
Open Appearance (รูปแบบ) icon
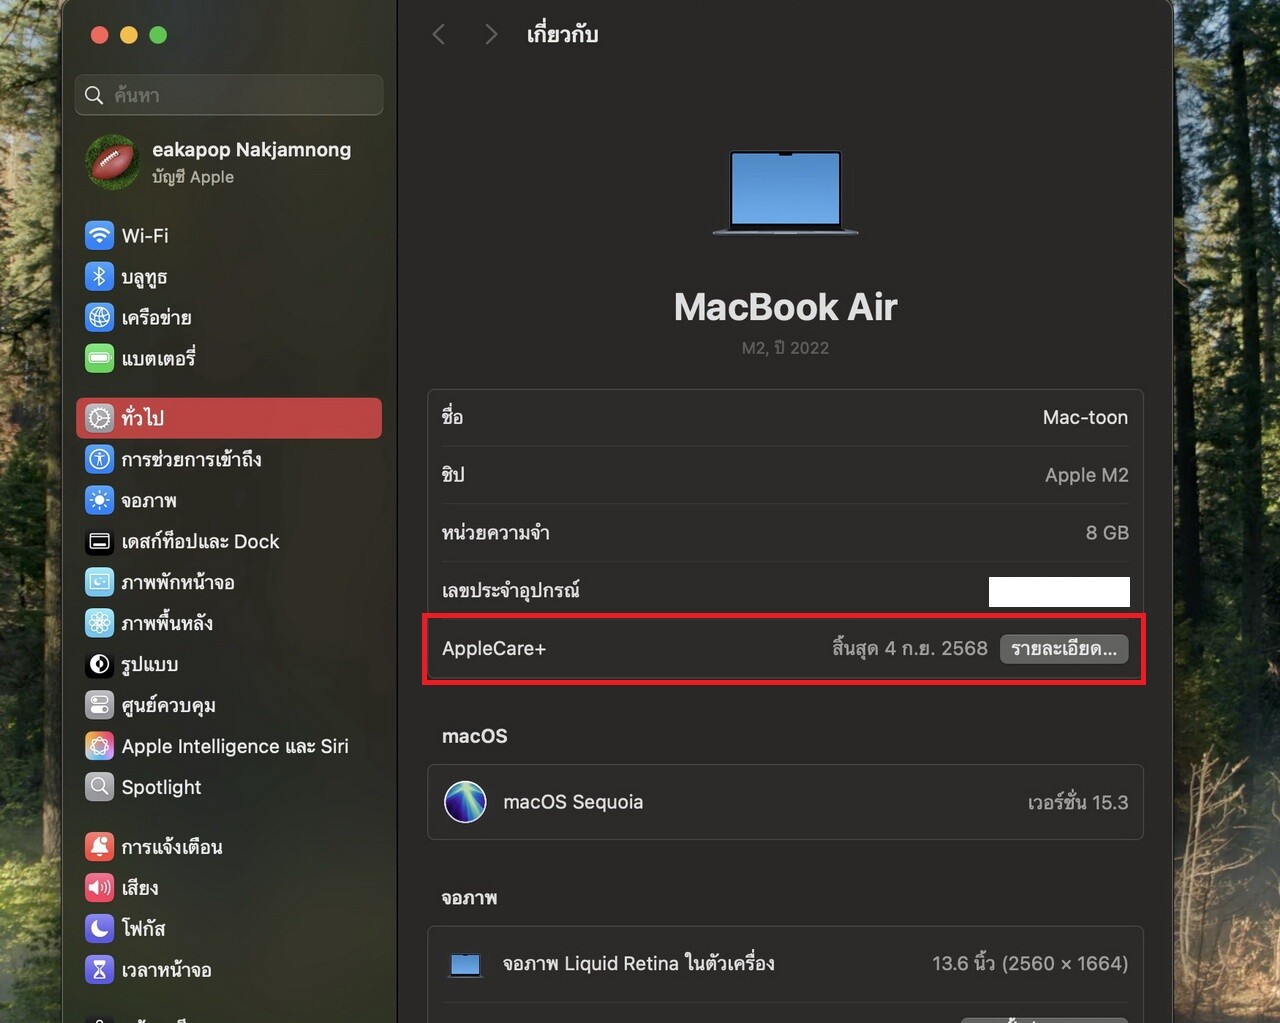click(x=99, y=664)
